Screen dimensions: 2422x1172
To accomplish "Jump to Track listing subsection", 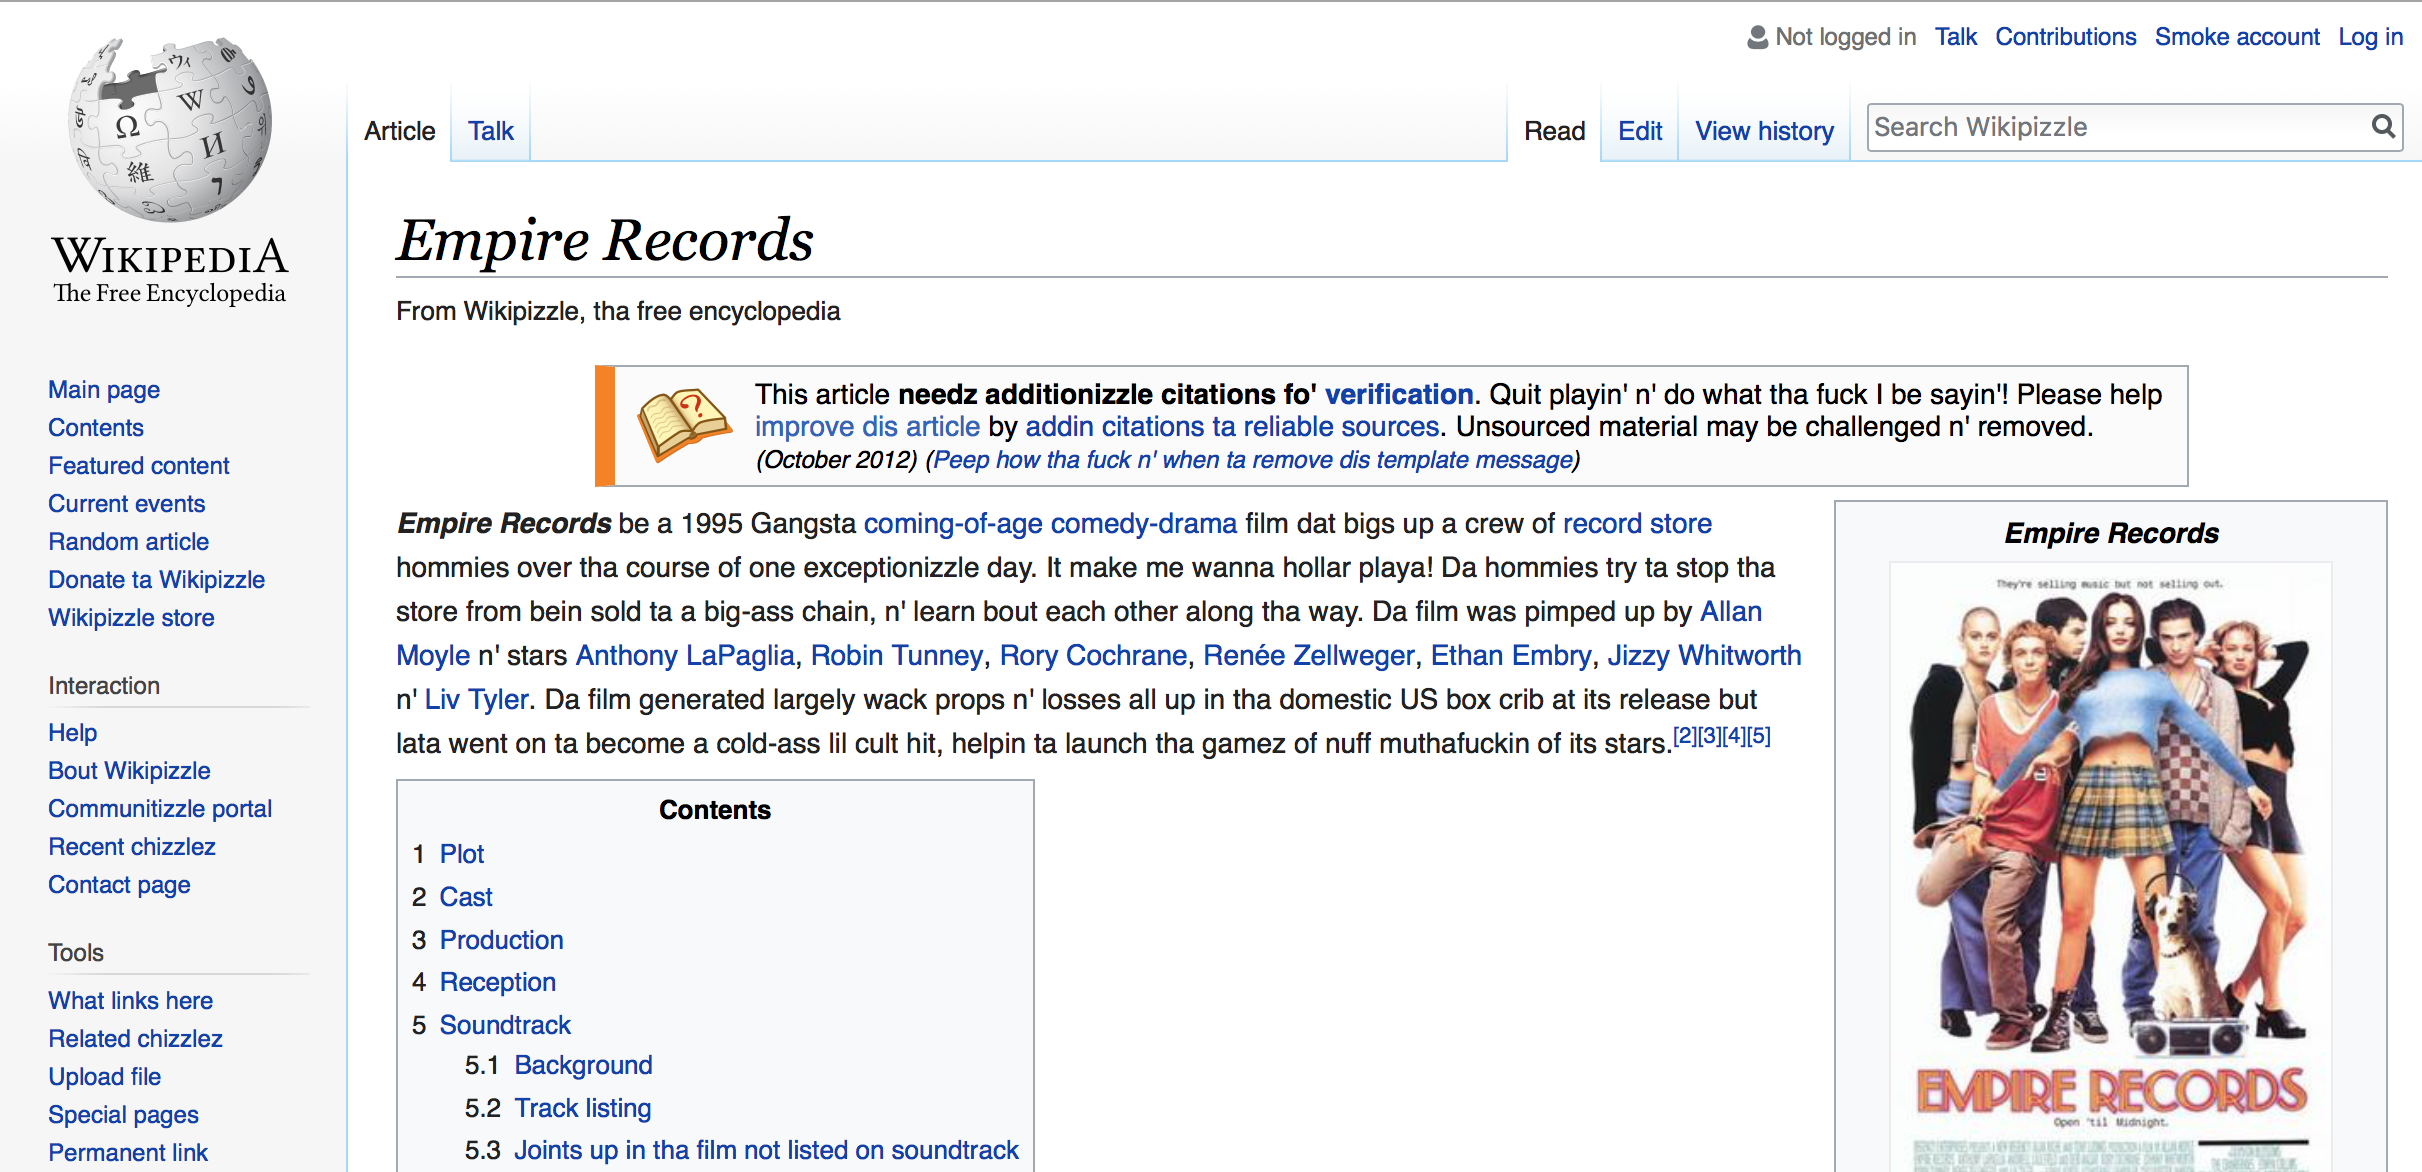I will [x=582, y=1108].
